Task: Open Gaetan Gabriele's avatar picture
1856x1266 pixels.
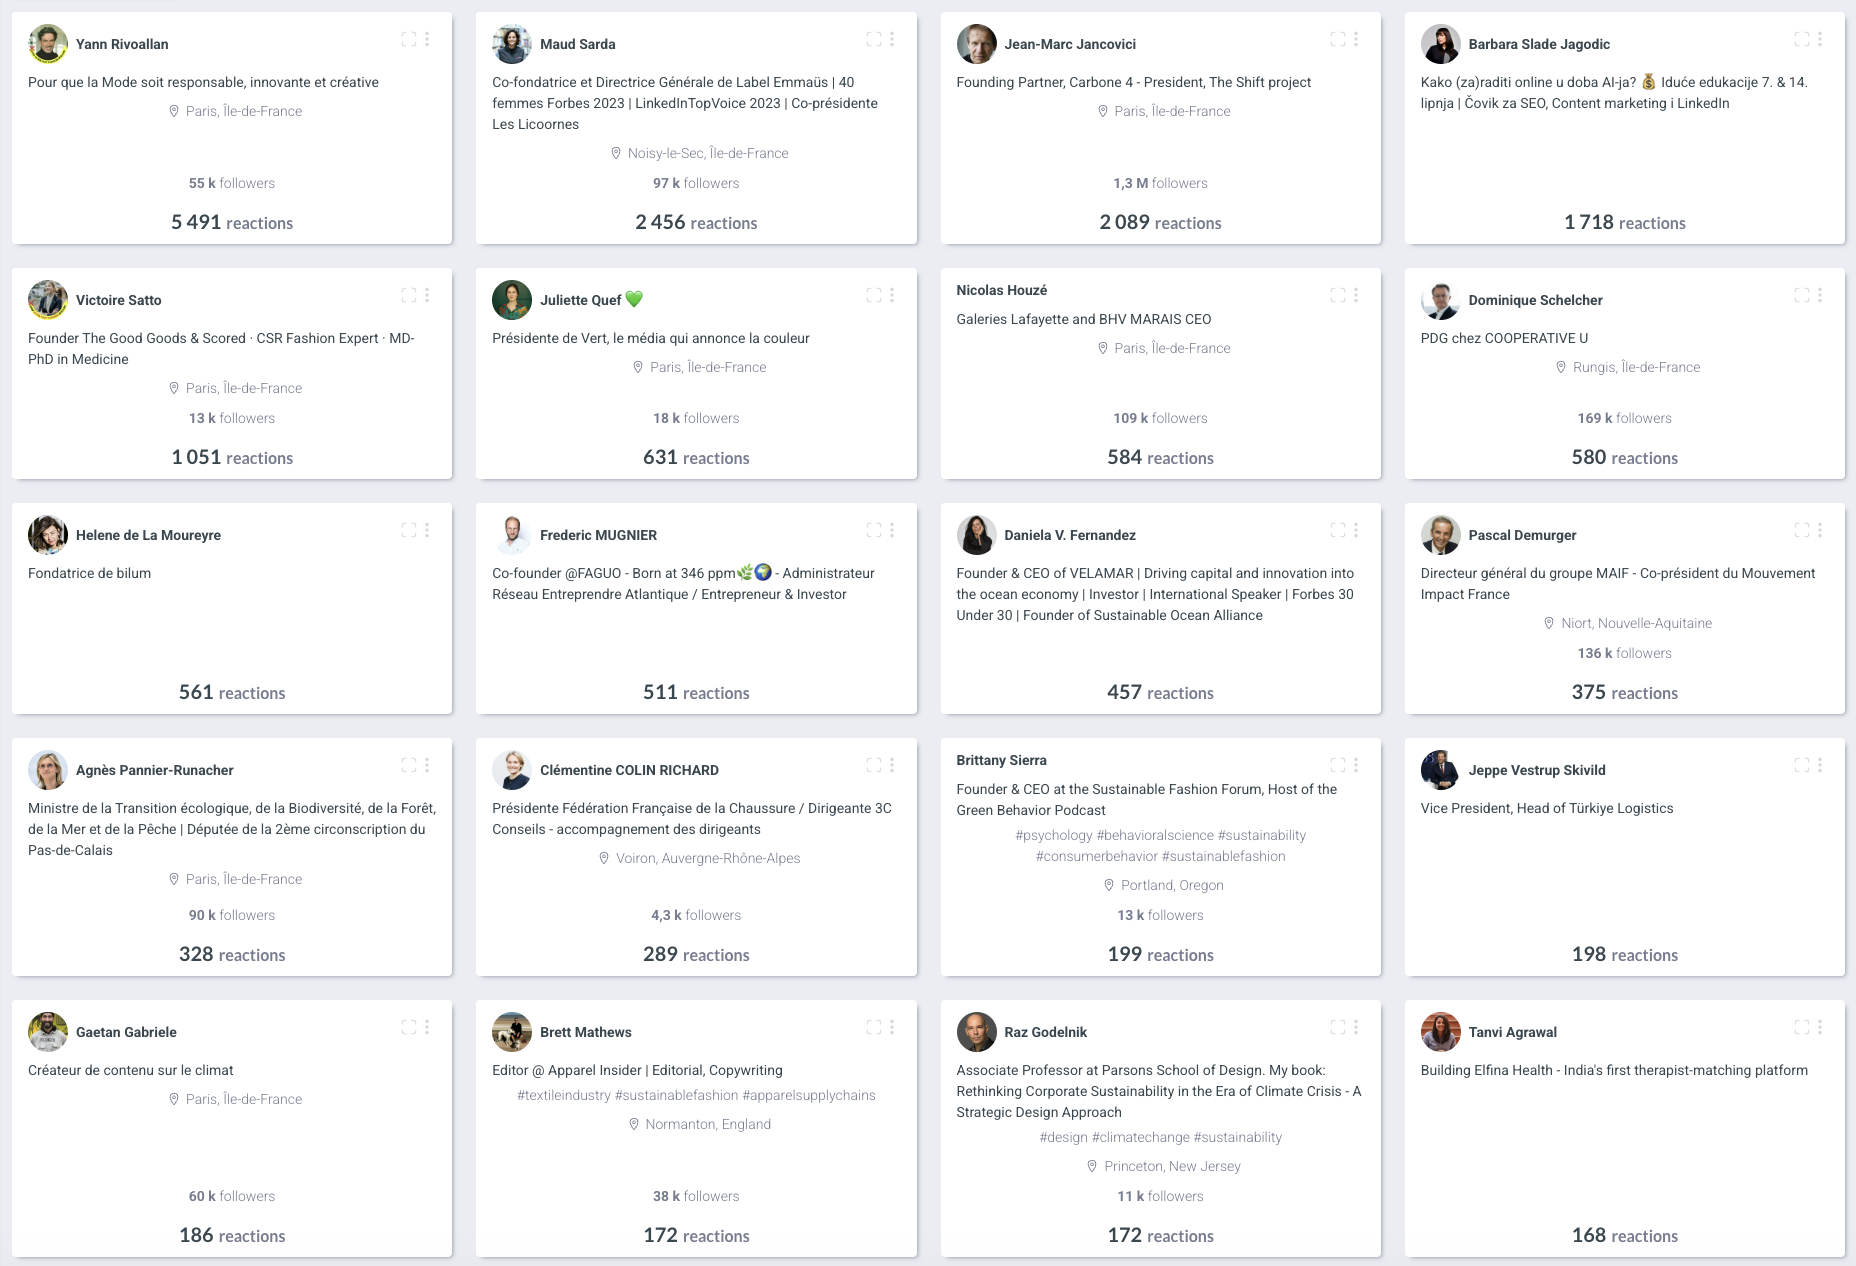Action: [x=48, y=1032]
